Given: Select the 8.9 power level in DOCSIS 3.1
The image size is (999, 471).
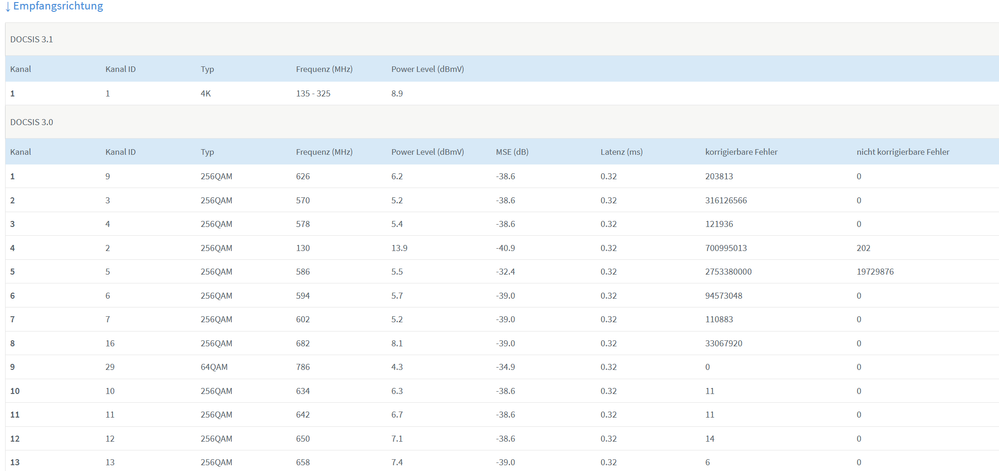Looking at the screenshot, I should (x=397, y=94).
